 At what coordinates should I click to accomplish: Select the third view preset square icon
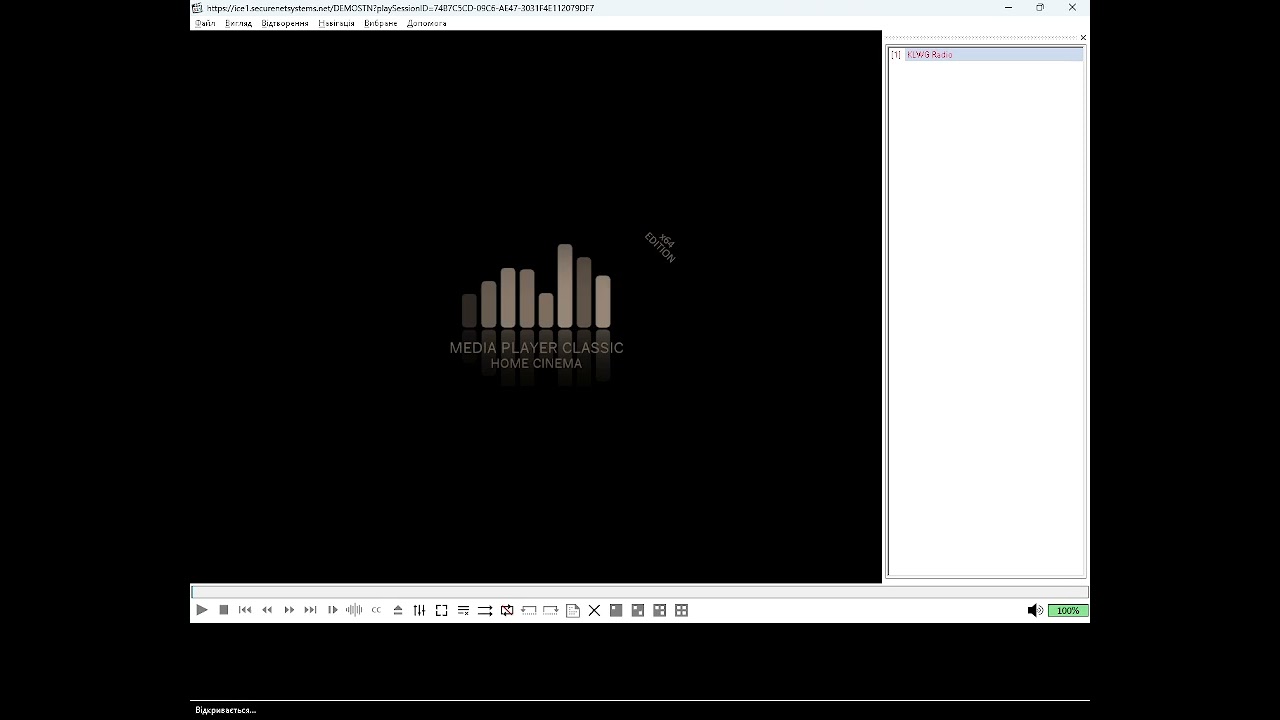[660, 610]
